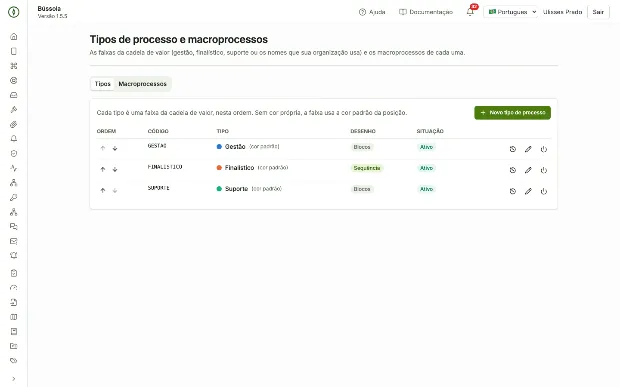
Task: Edit the Gestão process type
Action: [528, 149]
